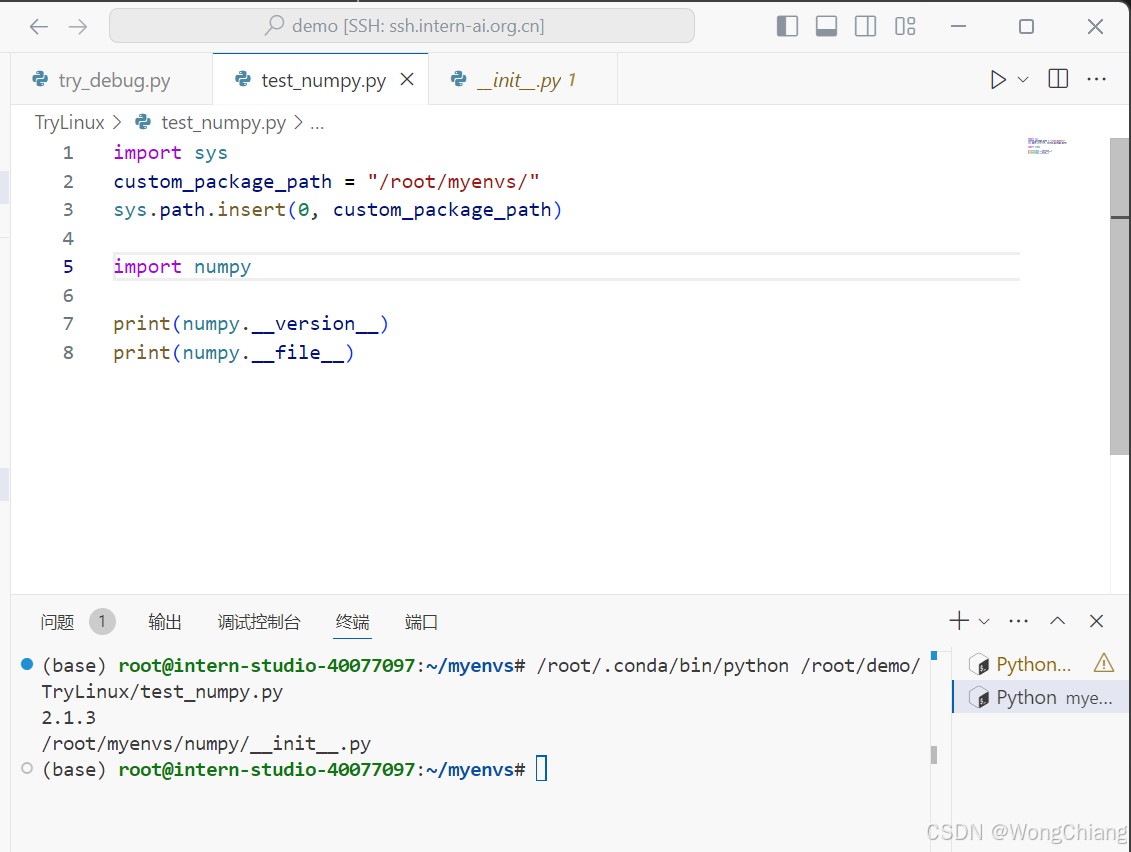Open the editor more actions menu
The height and width of the screenshot is (852, 1131).
pyautogui.click(x=1096, y=79)
